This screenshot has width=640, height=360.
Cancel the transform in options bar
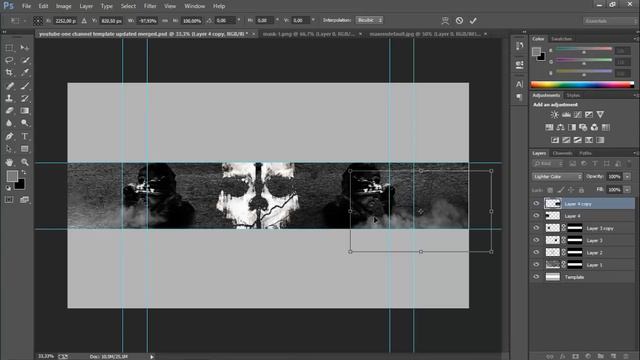[x=459, y=20]
